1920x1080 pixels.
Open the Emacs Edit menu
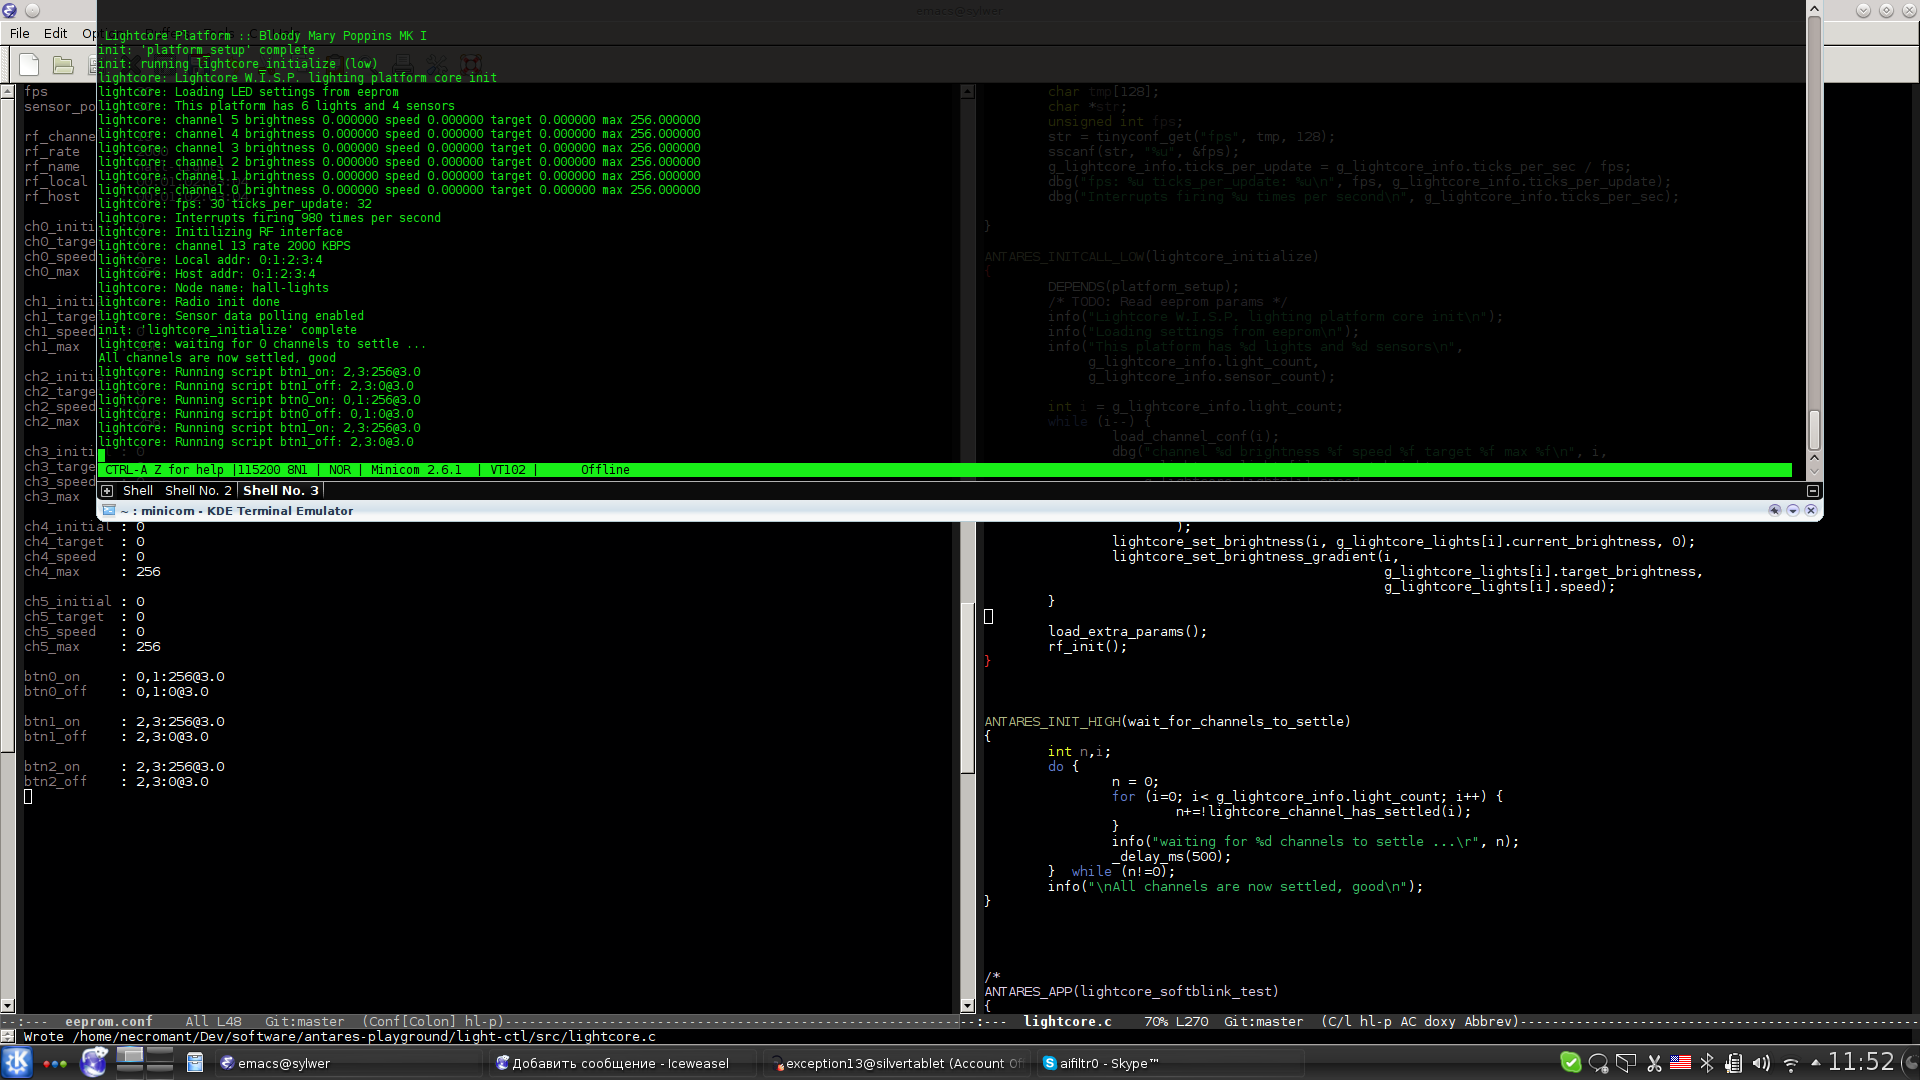55,33
